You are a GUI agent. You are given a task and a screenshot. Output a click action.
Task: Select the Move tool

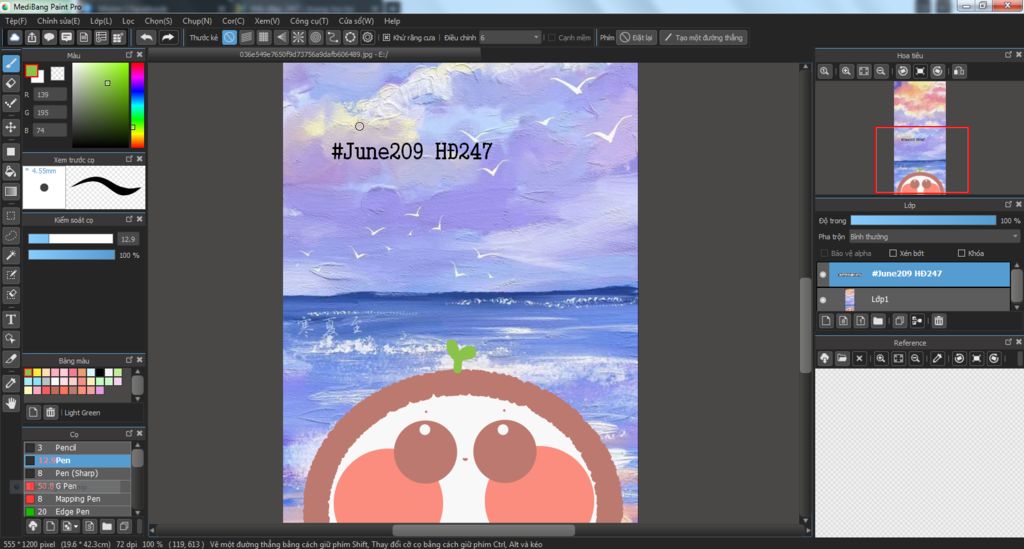(10, 127)
